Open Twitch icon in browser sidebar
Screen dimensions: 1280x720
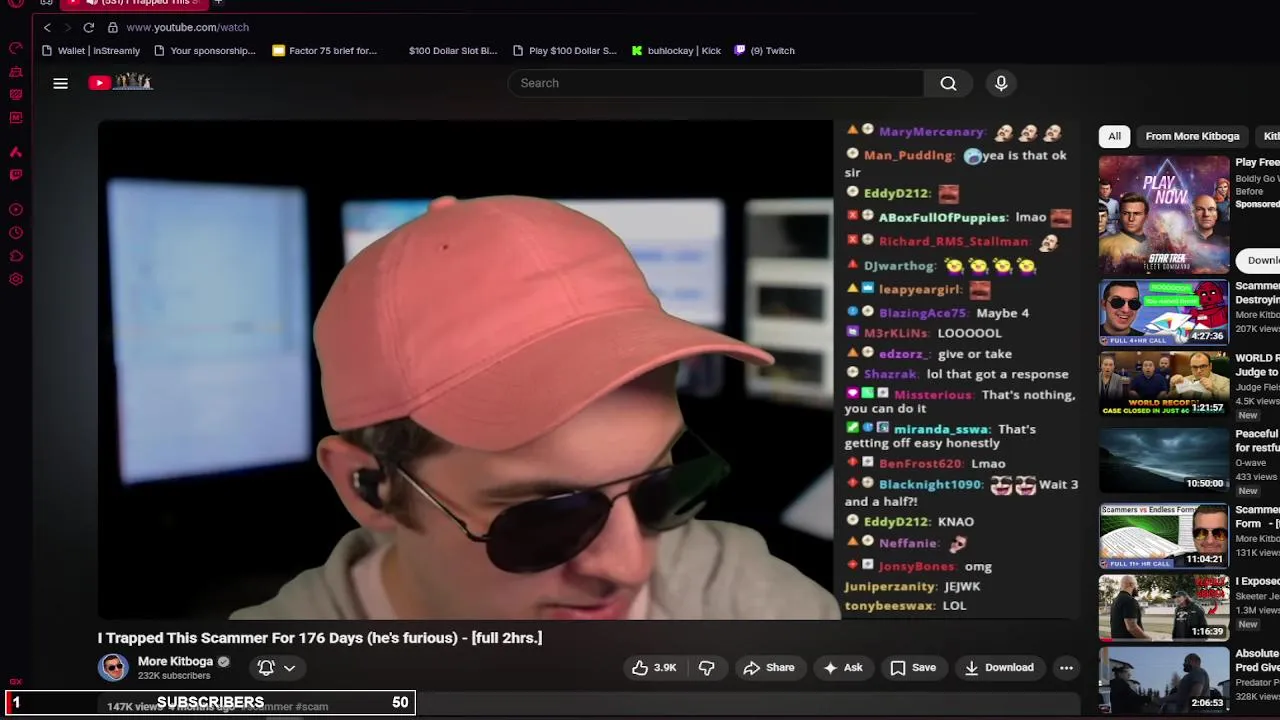(x=16, y=175)
